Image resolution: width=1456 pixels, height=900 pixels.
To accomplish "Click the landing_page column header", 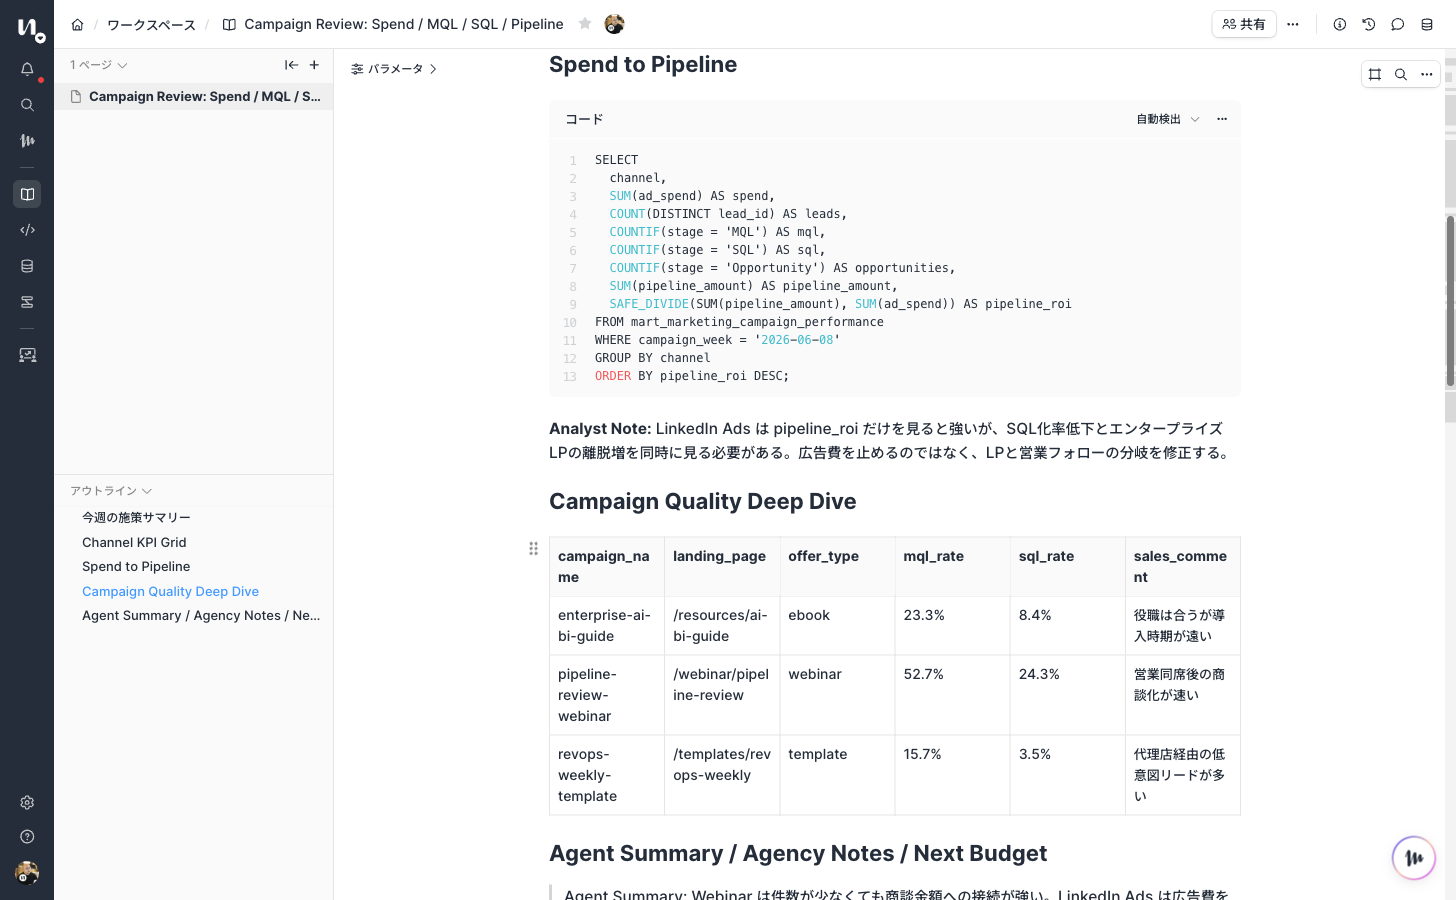I will pos(721,566).
